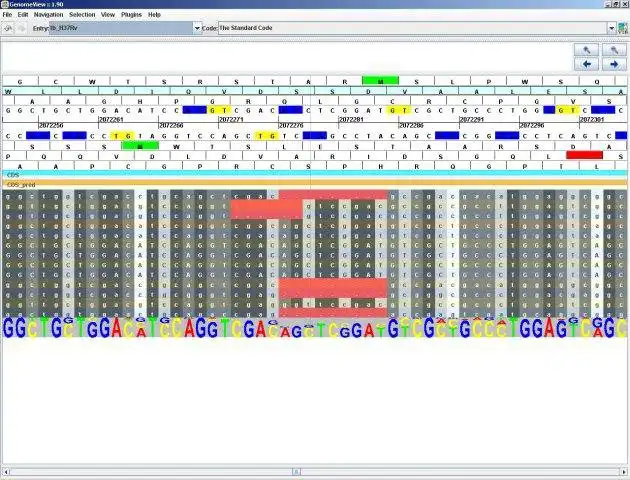Click ruler position 2072266

pyautogui.click(x=171, y=125)
